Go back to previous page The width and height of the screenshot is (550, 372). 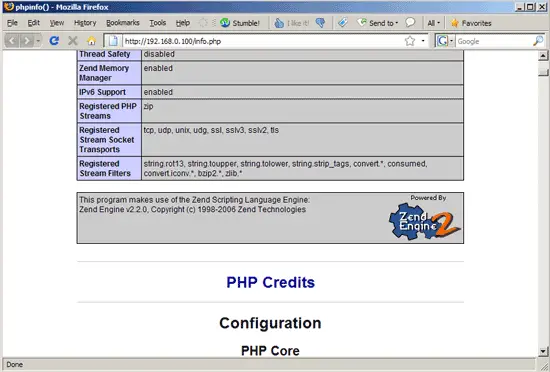pyautogui.click(x=12, y=41)
